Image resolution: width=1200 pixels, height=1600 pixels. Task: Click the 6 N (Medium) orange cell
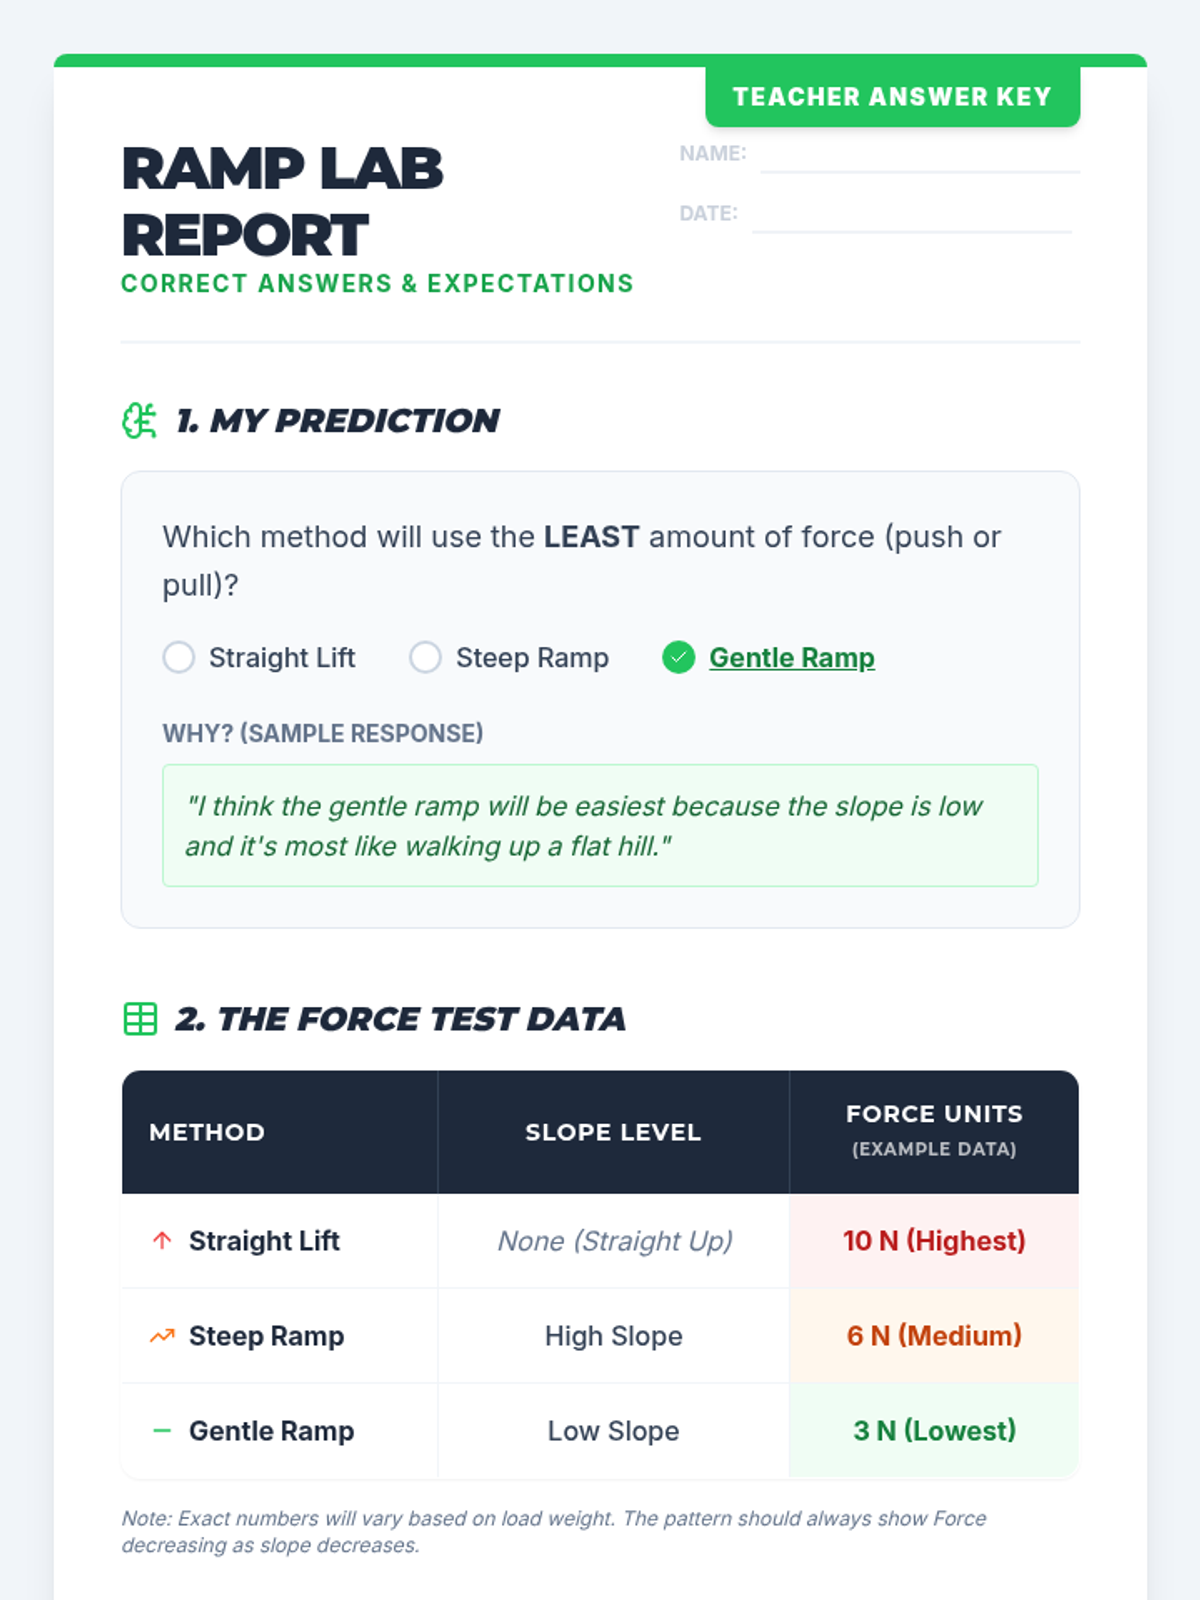click(x=934, y=1336)
